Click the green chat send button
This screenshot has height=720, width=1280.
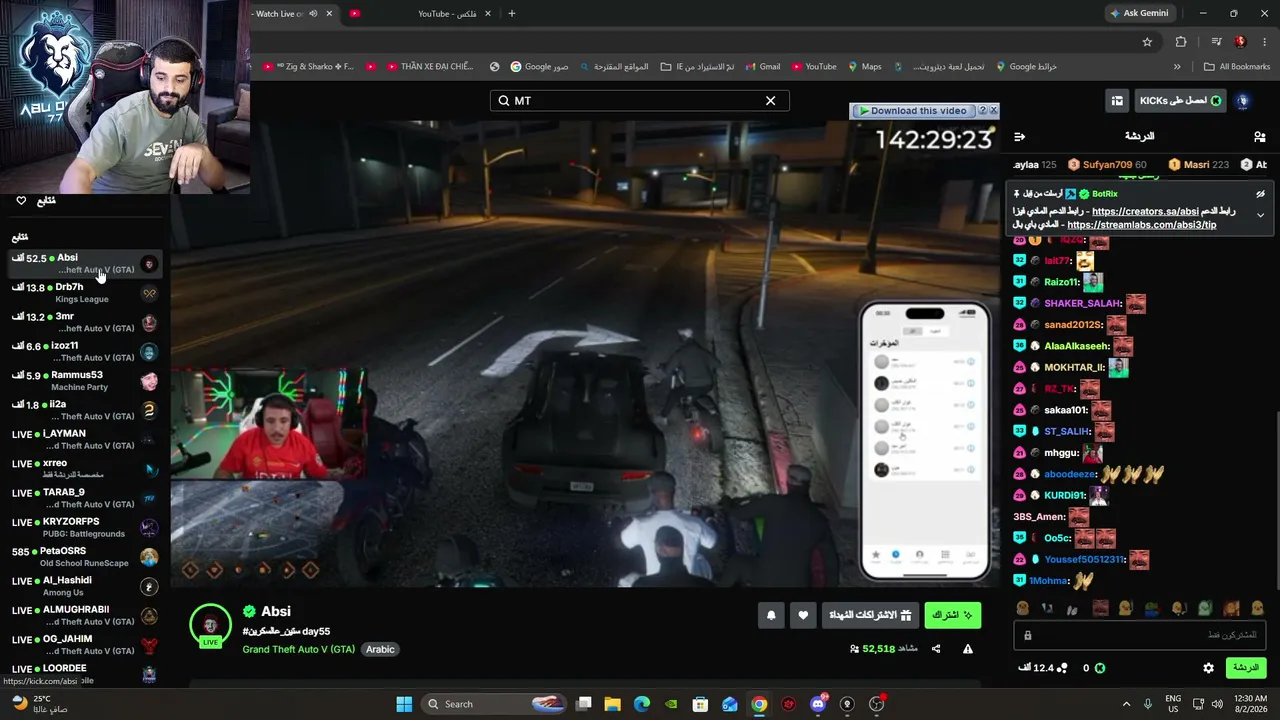tap(1246, 668)
